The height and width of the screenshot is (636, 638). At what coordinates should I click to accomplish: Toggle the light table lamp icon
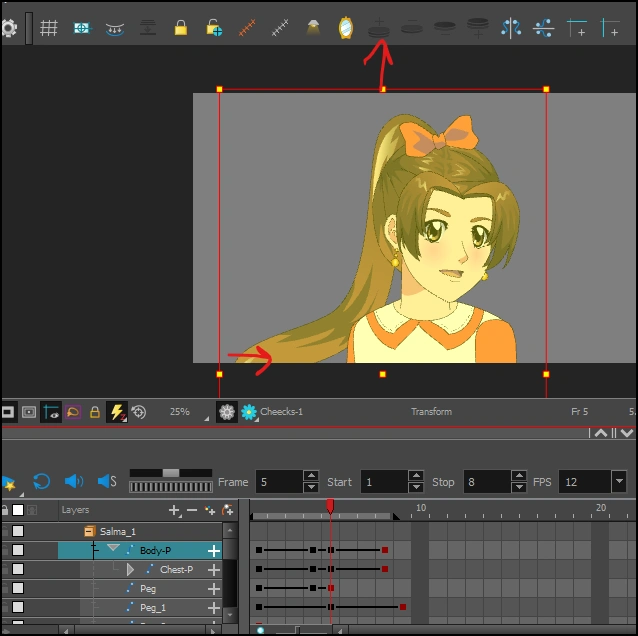tap(313, 28)
